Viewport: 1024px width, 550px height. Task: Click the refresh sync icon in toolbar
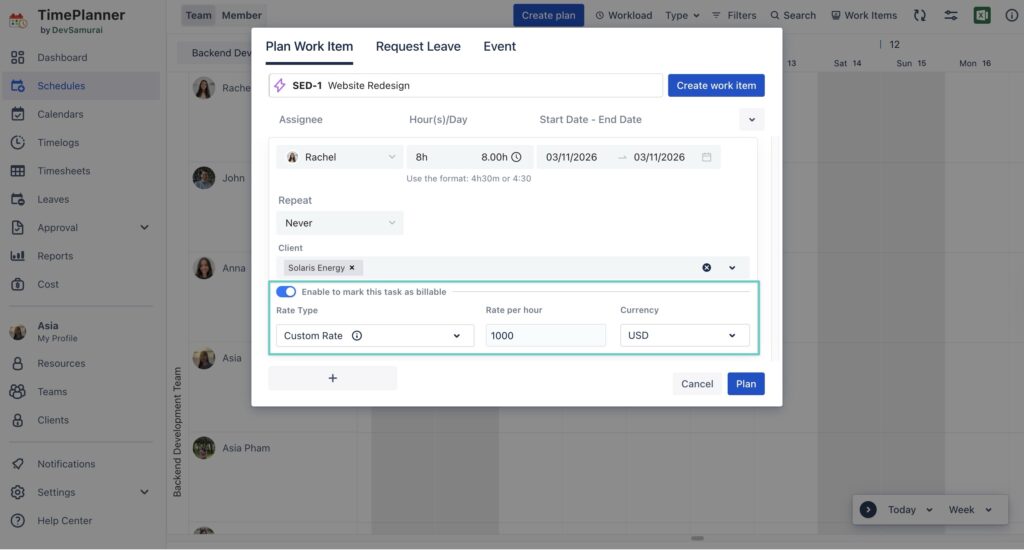point(920,15)
